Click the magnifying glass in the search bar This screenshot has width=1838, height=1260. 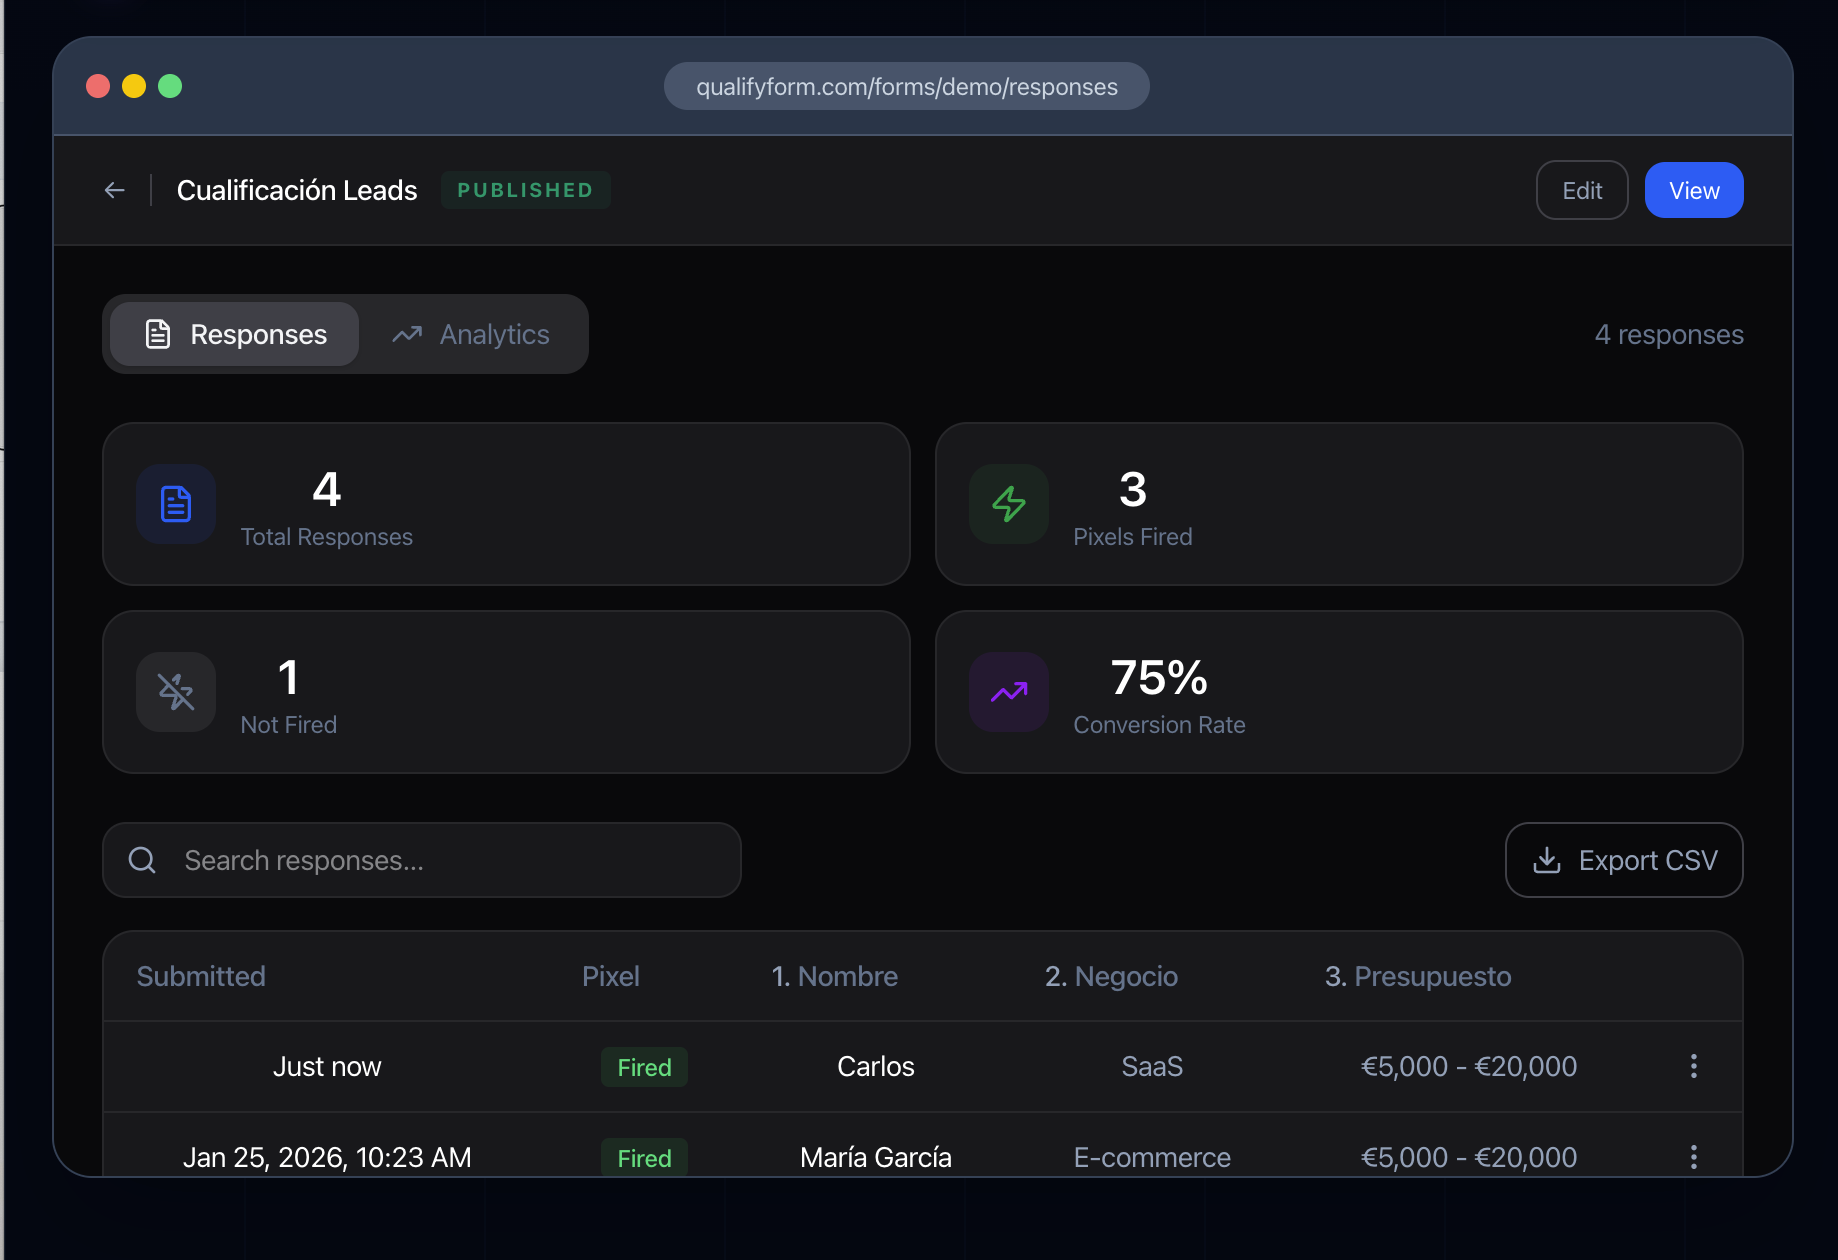point(141,860)
